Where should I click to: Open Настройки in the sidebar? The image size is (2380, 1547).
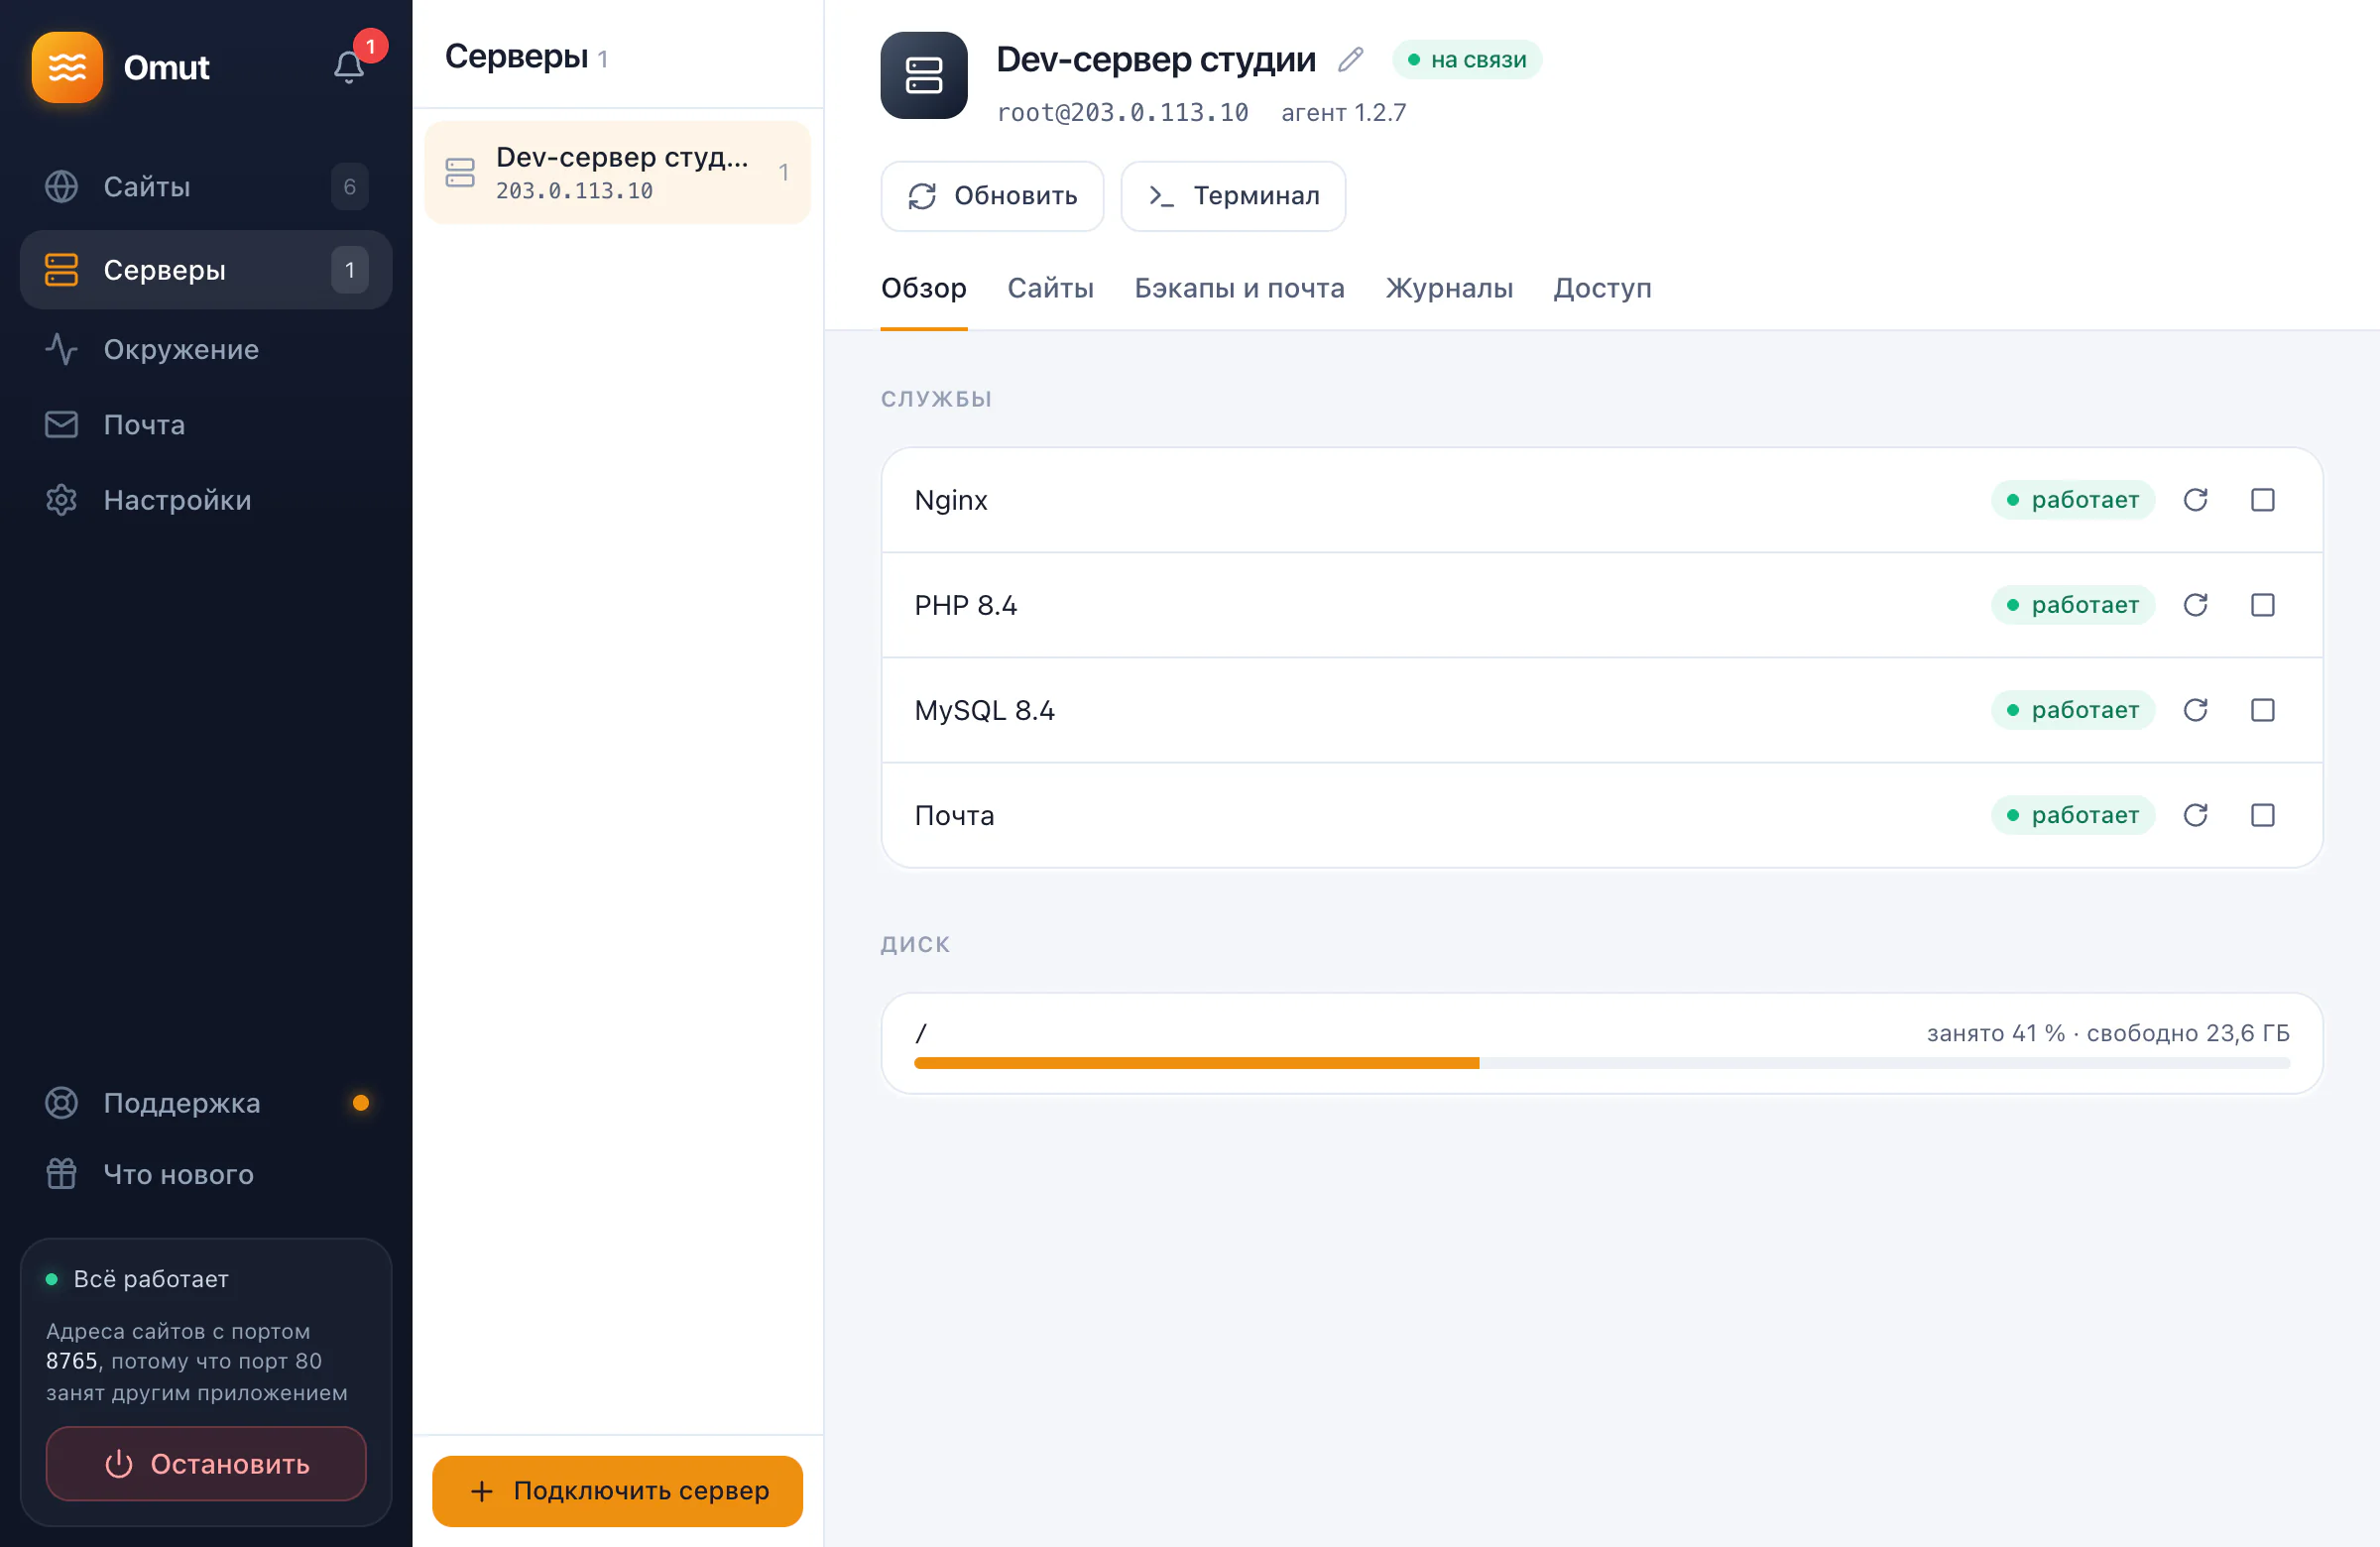(x=206, y=500)
